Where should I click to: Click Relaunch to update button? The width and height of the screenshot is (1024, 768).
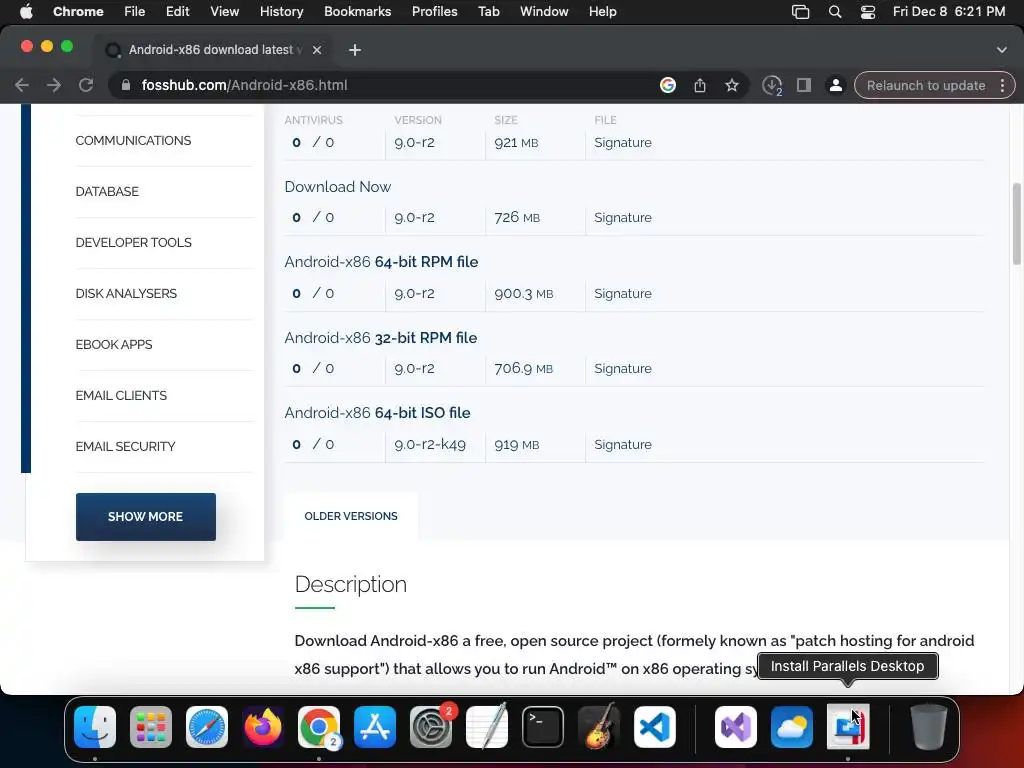(x=926, y=86)
